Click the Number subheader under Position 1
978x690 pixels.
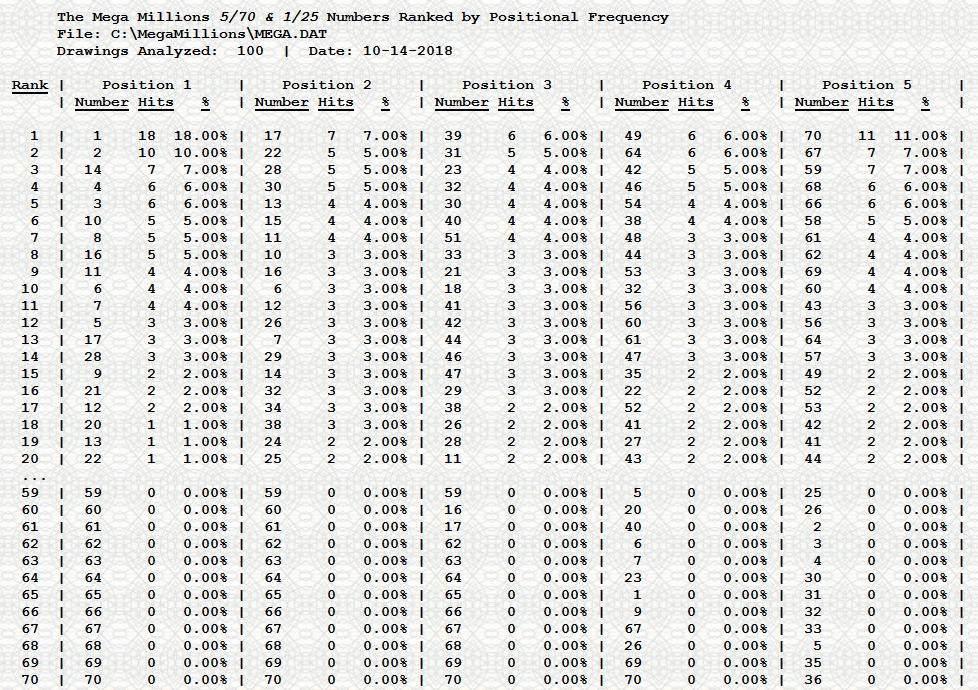click(x=102, y=102)
